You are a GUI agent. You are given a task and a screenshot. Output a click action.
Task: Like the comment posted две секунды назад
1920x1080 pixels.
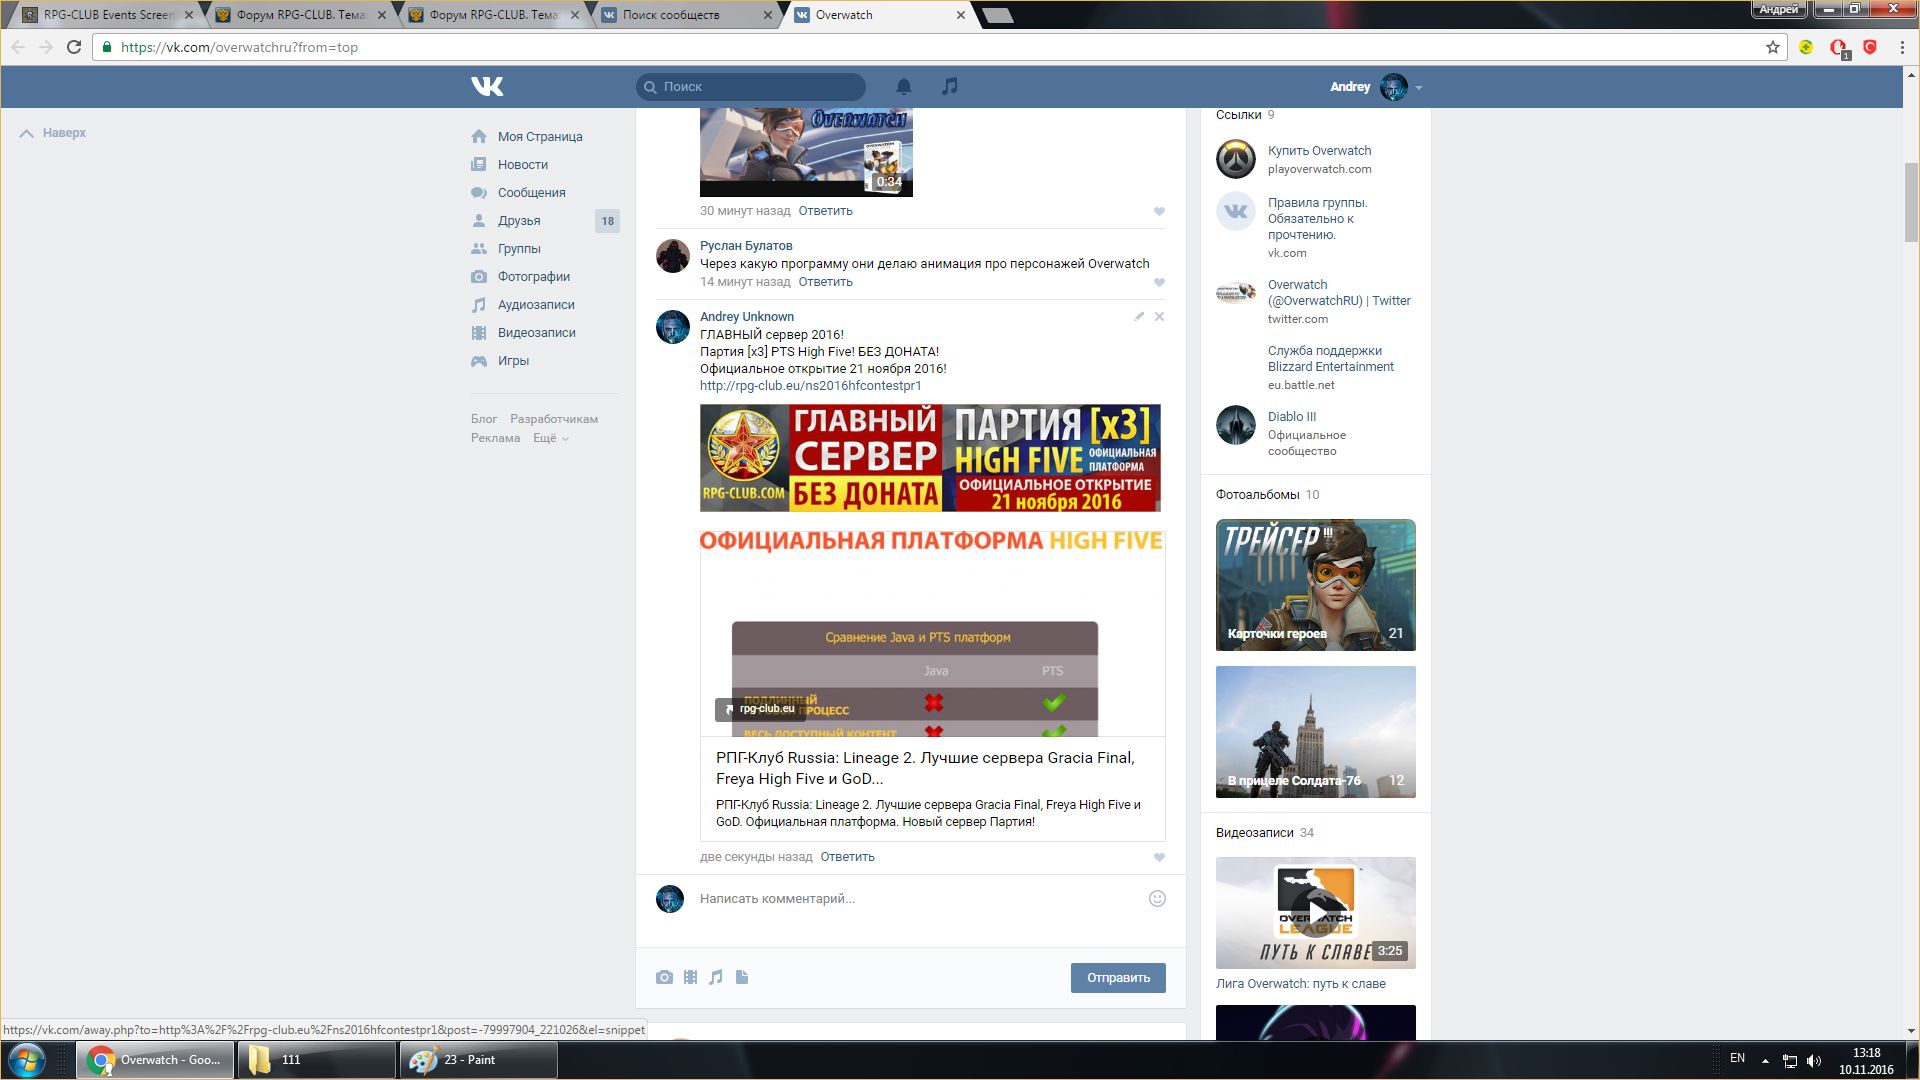1159,858
